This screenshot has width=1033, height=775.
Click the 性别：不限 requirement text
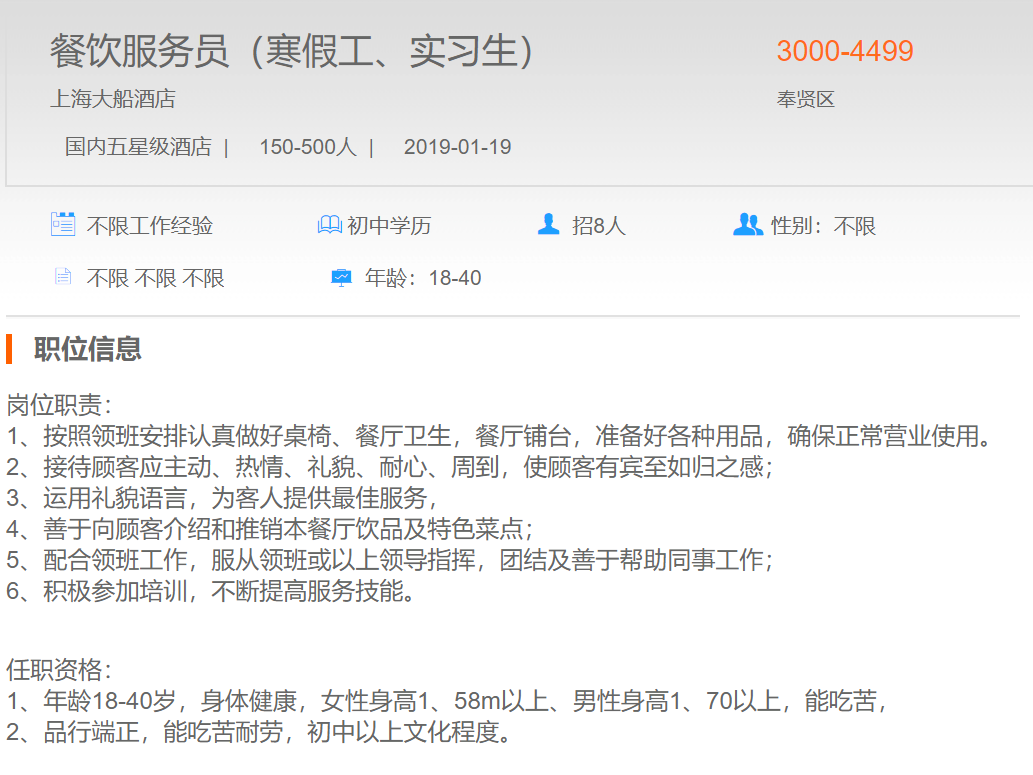pos(823,226)
